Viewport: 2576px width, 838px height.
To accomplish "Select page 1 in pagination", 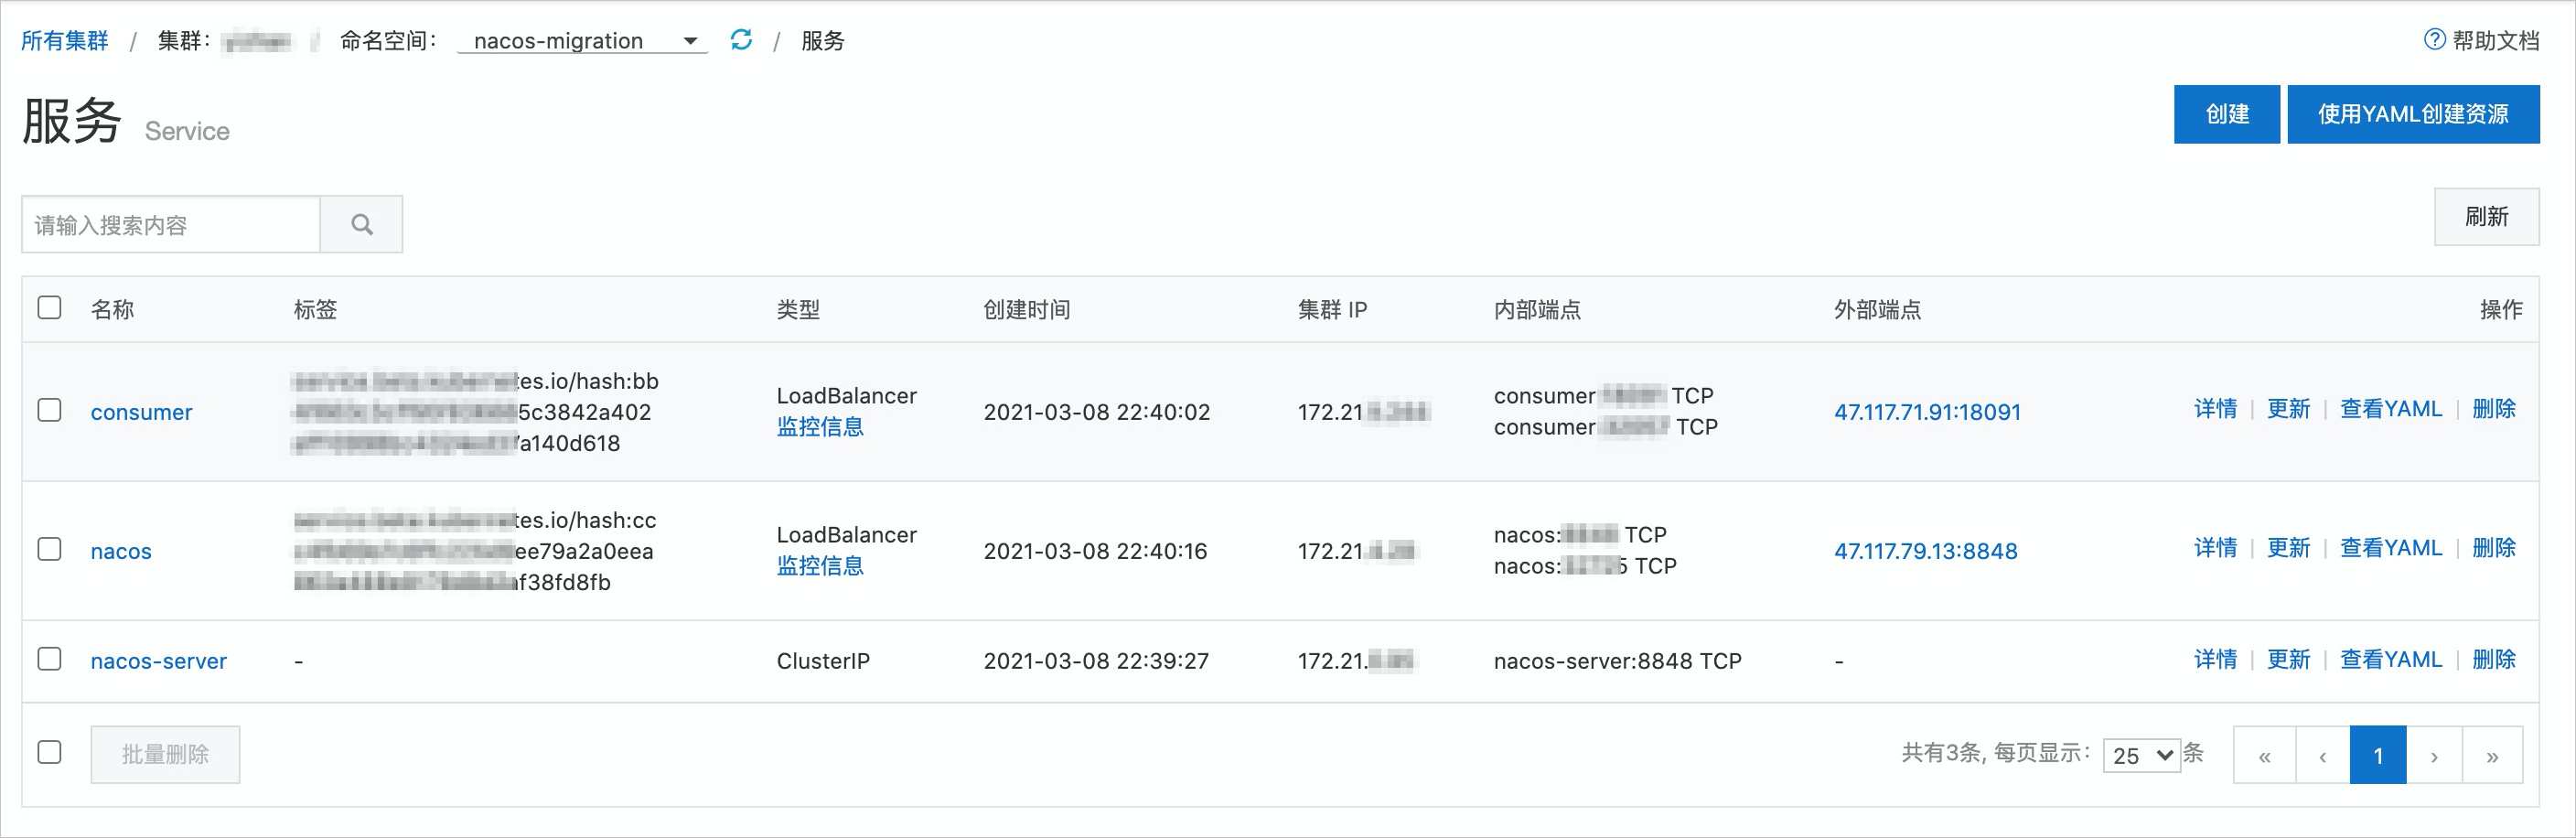I will point(2378,756).
